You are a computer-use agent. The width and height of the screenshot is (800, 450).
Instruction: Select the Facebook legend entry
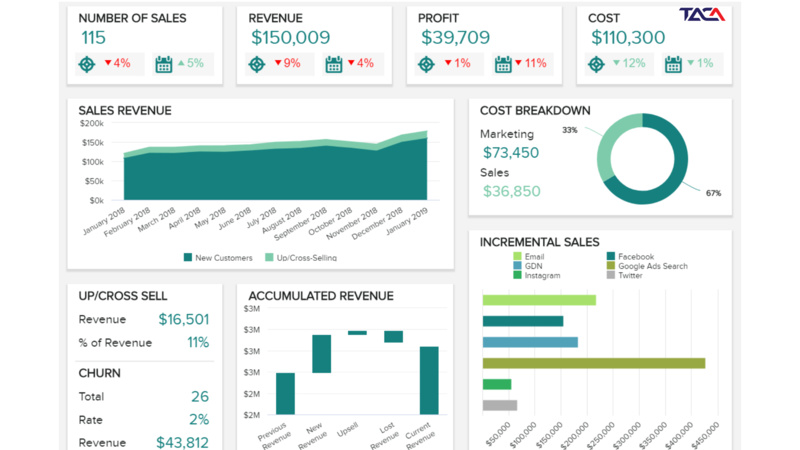click(x=634, y=257)
